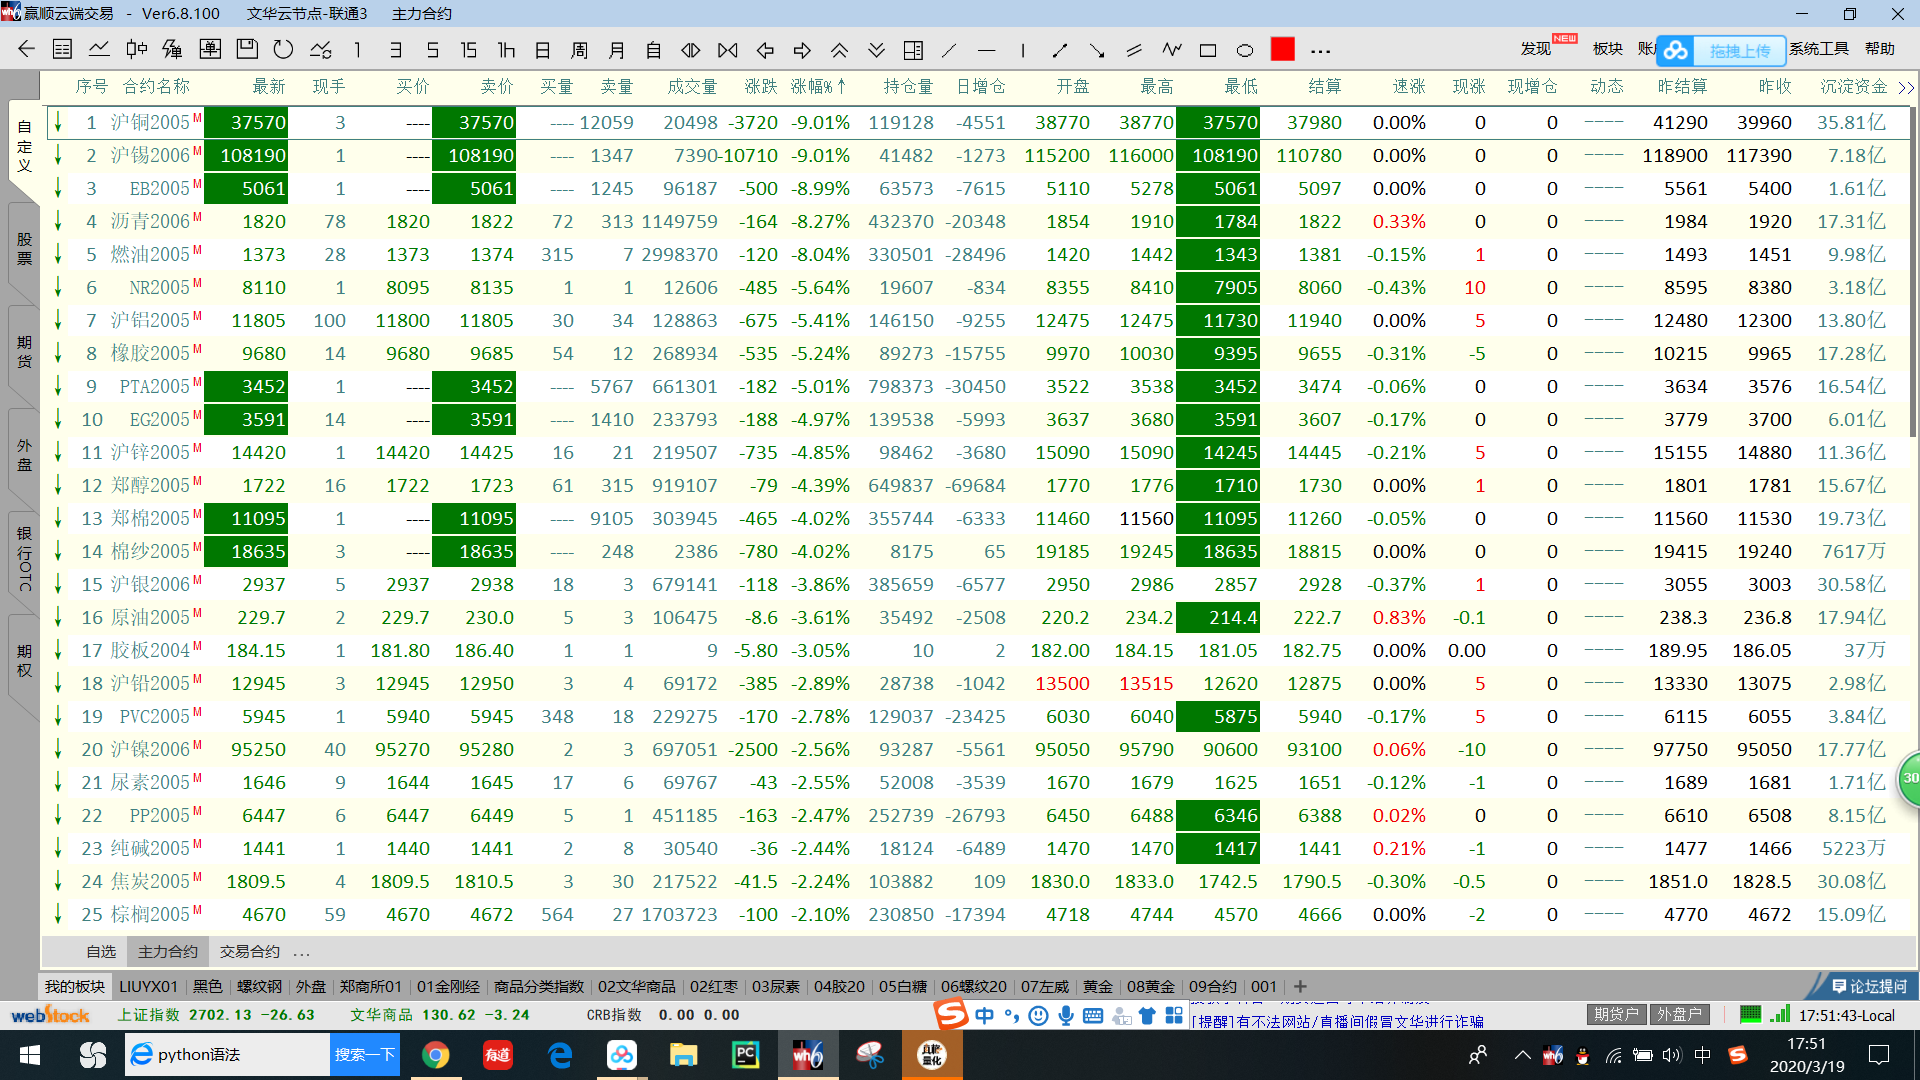Expand more columns with >> arrows
This screenshot has height=1080, width=1920.
(1906, 87)
